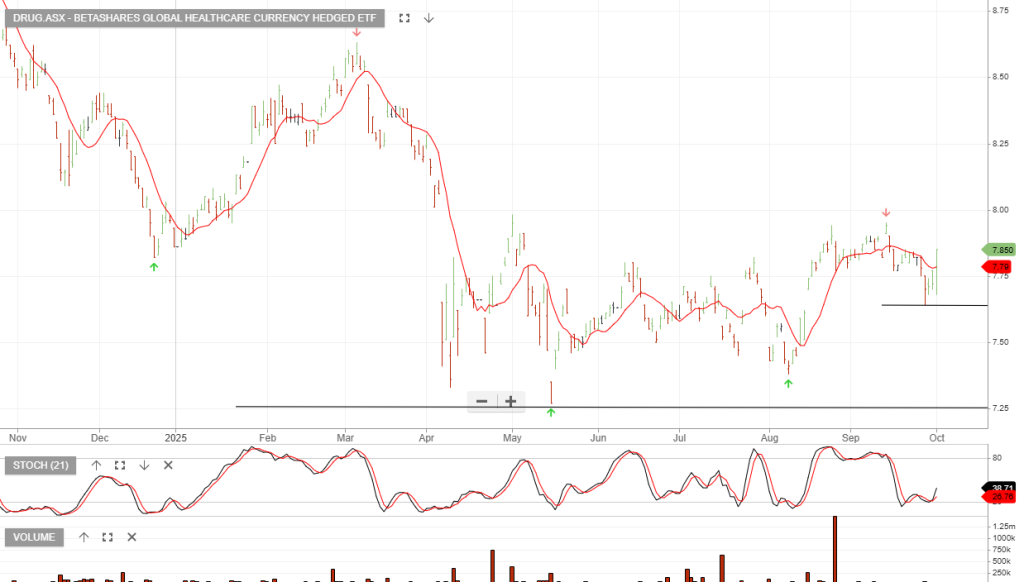Maximize the VOLUME panel
Screen dimensions: 1024x582
click(x=108, y=537)
